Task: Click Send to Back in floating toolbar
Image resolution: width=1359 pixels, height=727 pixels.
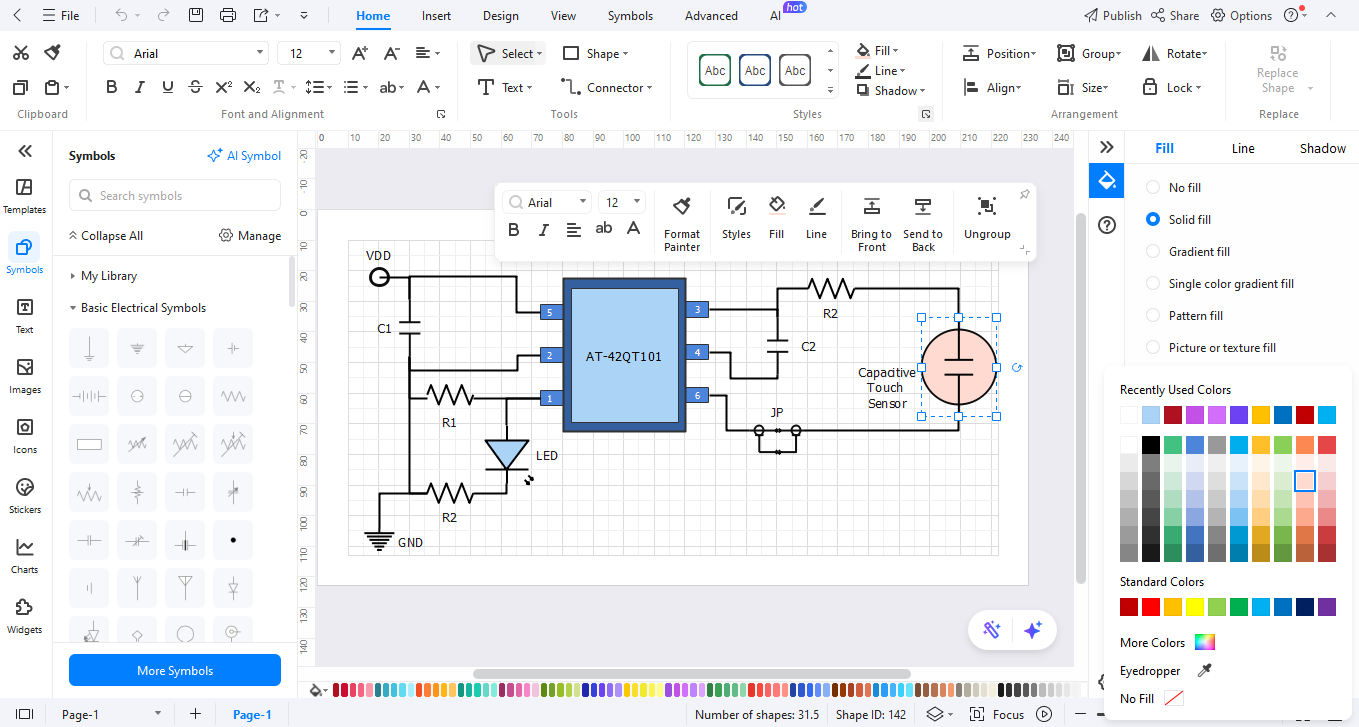Action: click(x=923, y=223)
